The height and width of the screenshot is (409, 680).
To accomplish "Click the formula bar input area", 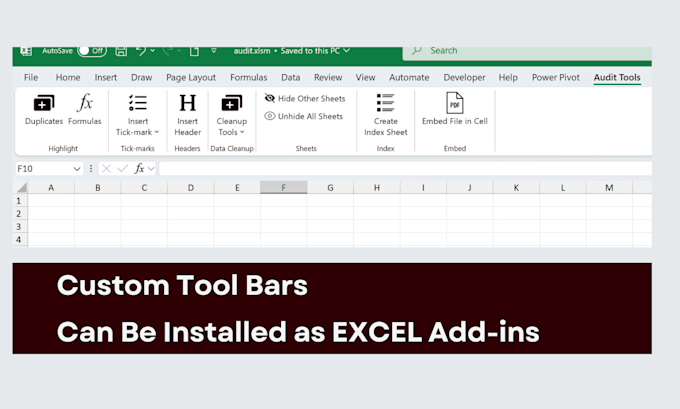I will 405,168.
